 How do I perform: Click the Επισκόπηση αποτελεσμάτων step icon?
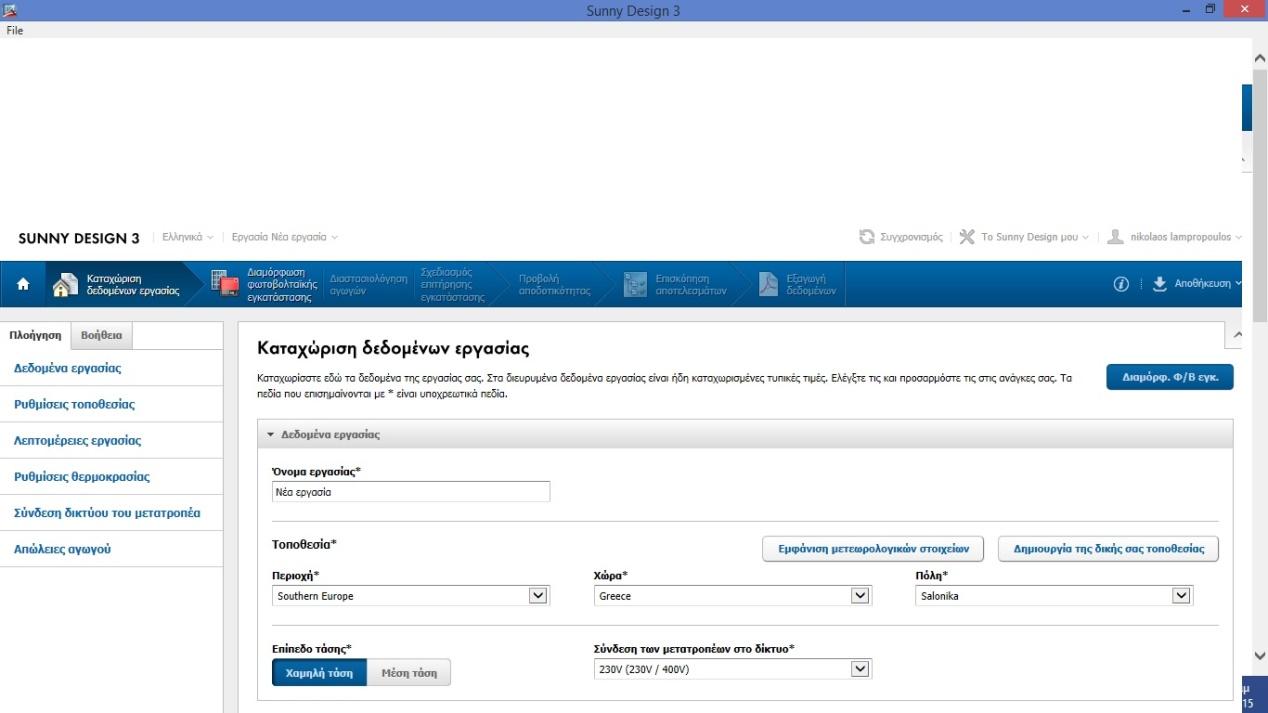tap(636, 285)
